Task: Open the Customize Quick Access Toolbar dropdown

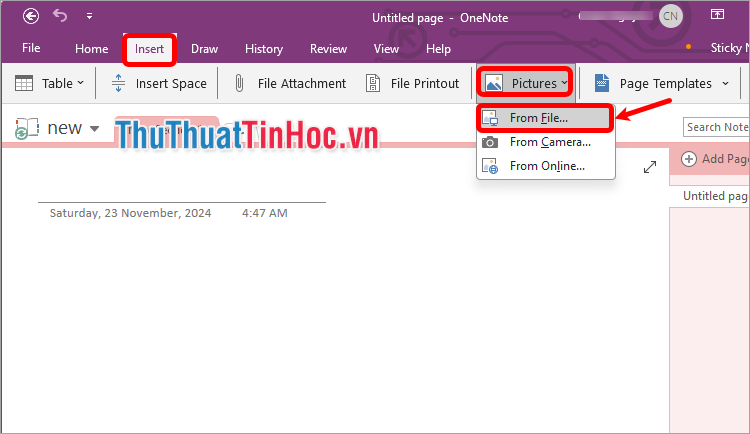Action: (x=89, y=16)
